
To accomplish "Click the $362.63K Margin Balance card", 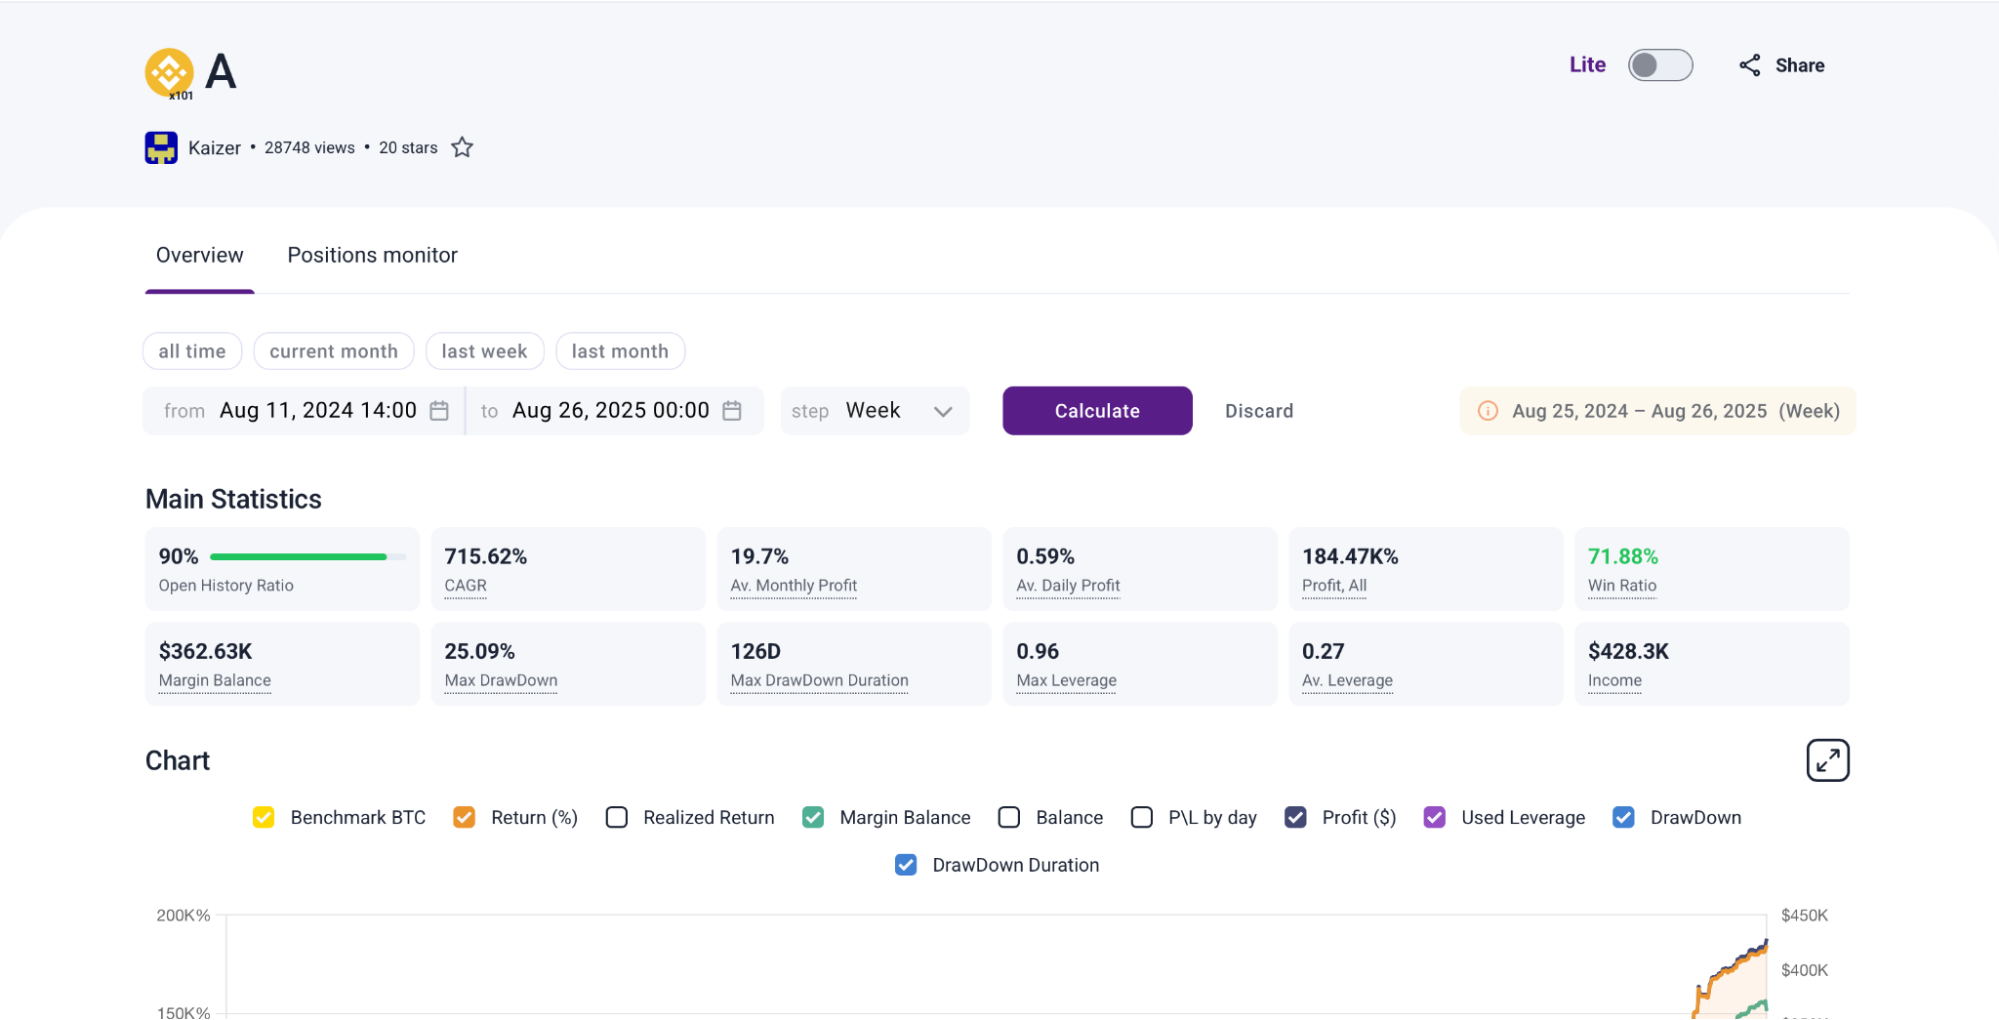I will tap(282, 664).
